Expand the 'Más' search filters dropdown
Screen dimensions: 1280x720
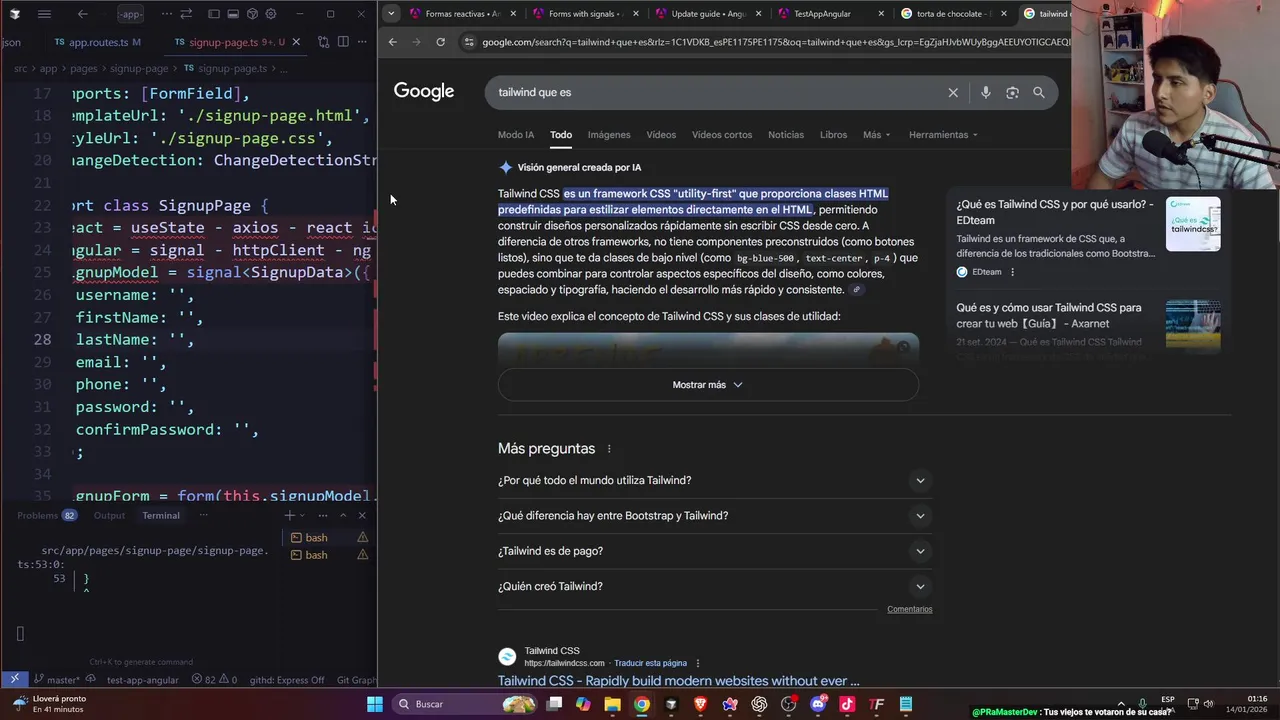coord(877,134)
